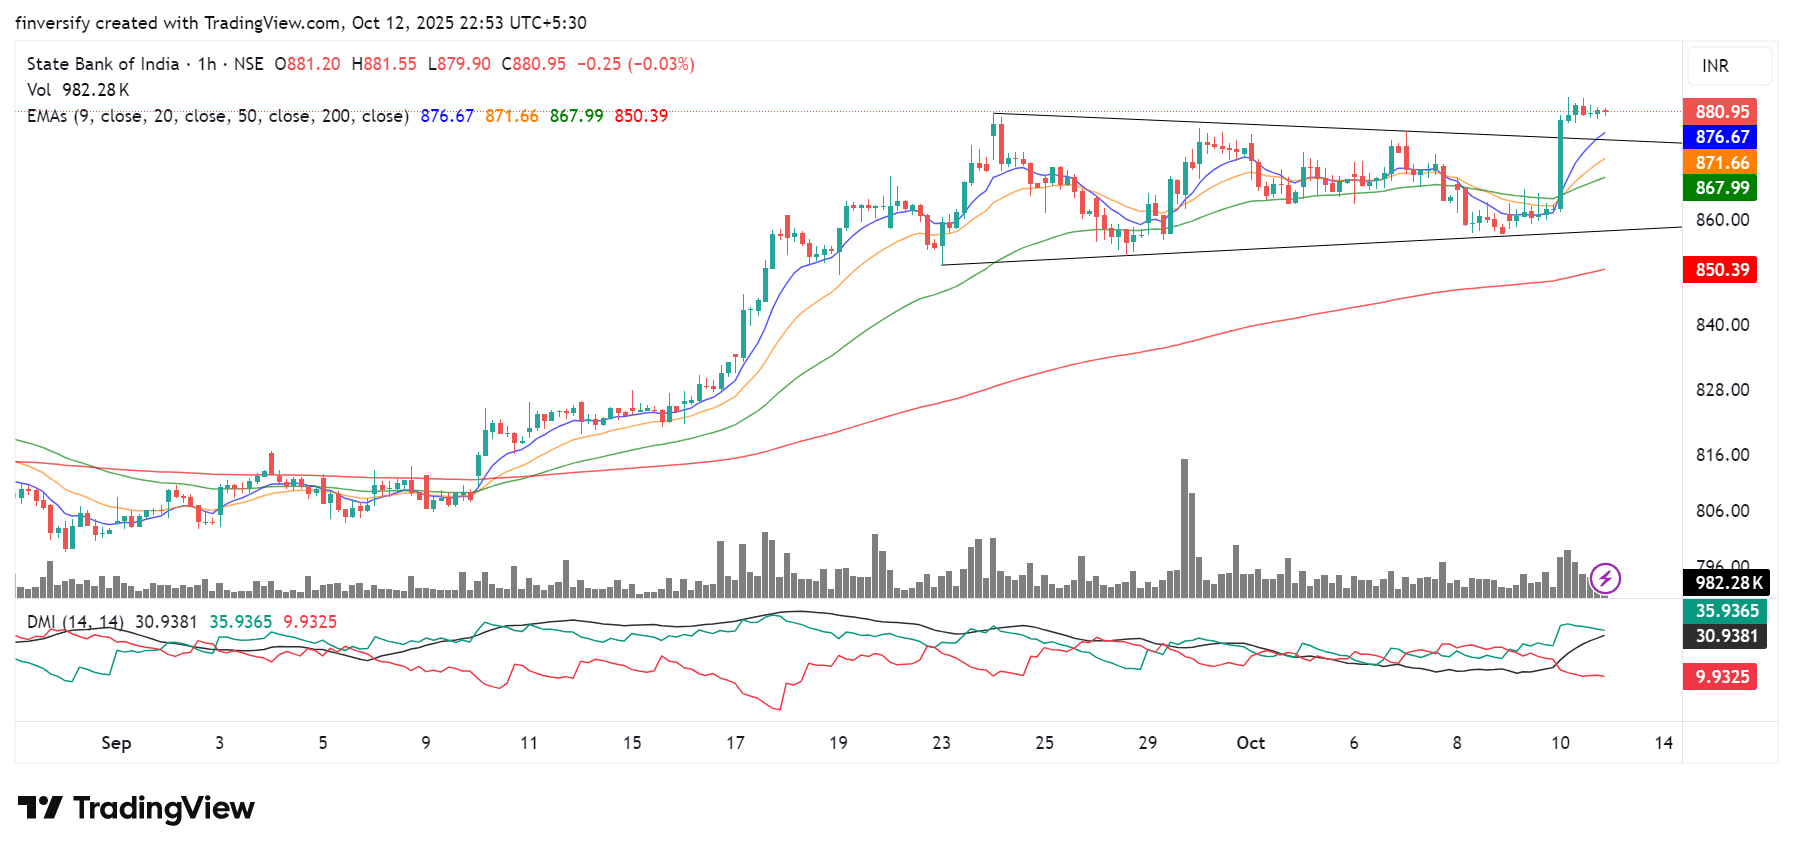Click the blue 876.67 price axis tag
This screenshot has height=853, width=1793.
[x=1722, y=137]
